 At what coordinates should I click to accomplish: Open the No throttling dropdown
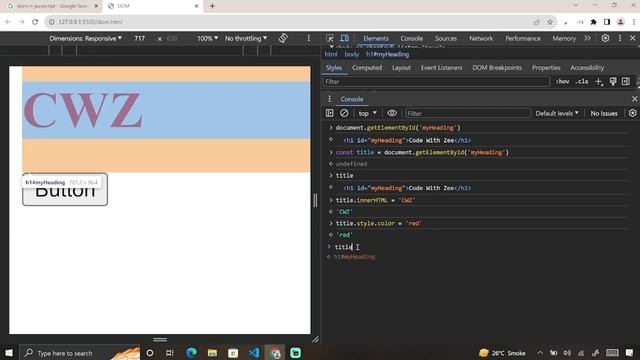tap(246, 38)
